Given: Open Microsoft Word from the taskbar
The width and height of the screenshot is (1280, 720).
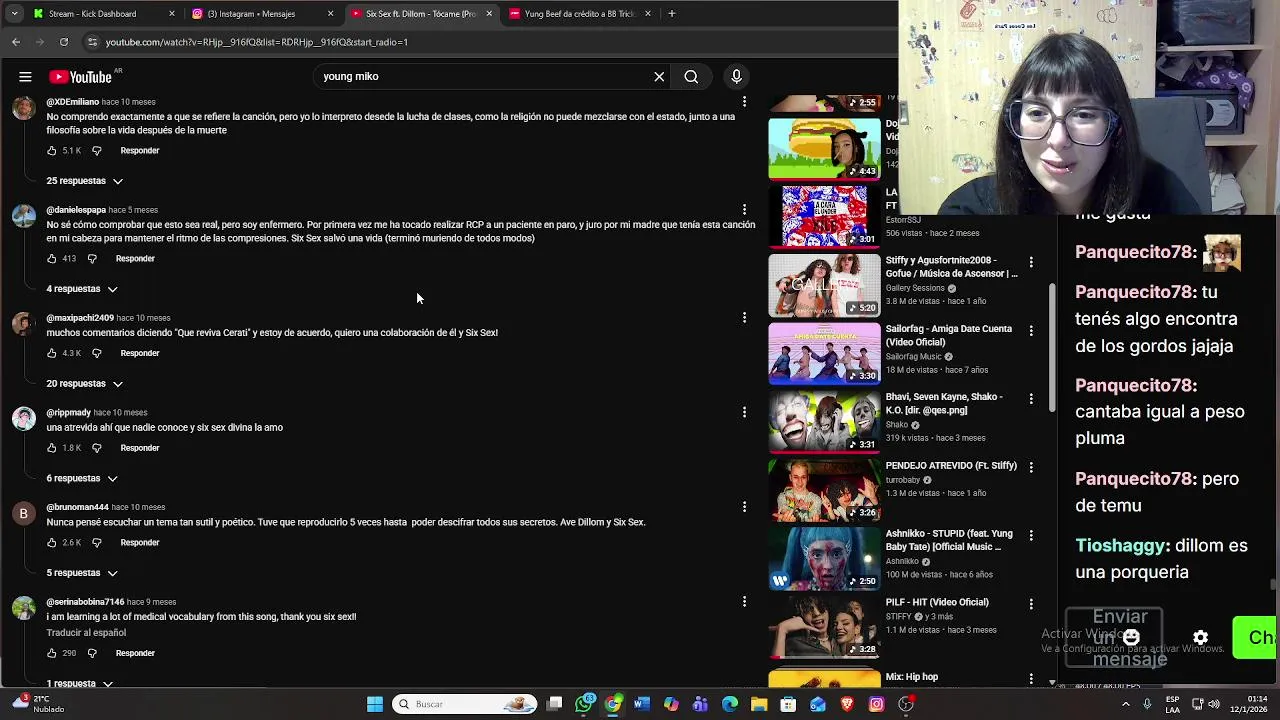Looking at the screenshot, I should 642,704.
